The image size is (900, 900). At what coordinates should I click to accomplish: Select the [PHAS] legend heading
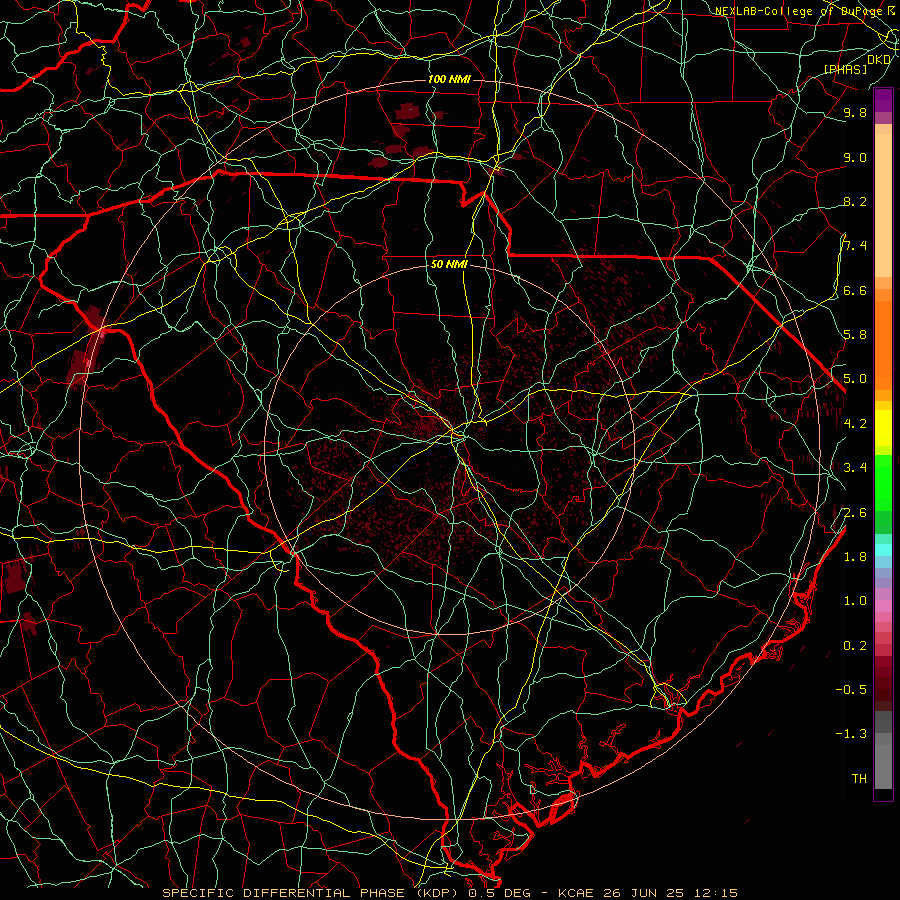coord(845,69)
